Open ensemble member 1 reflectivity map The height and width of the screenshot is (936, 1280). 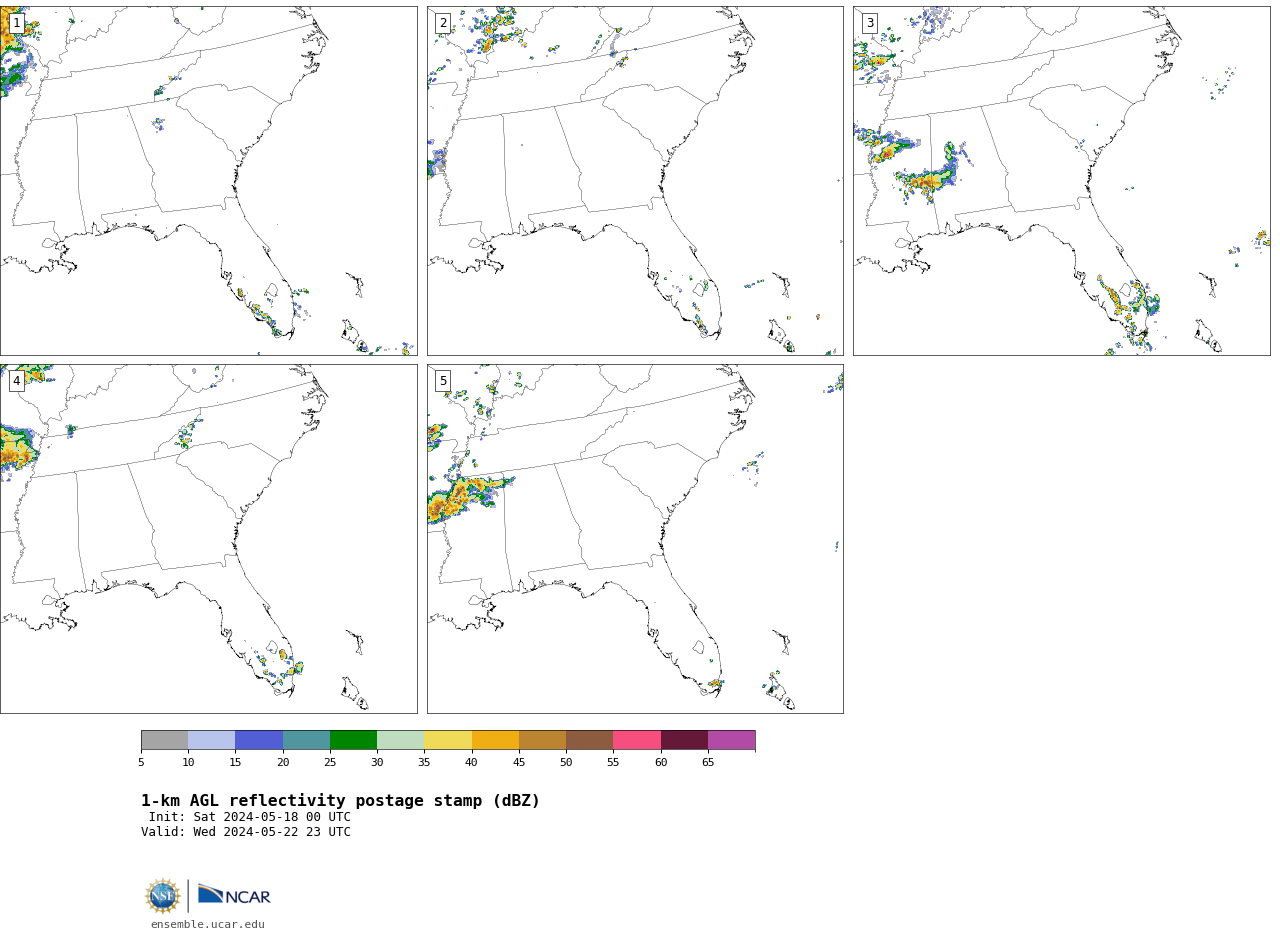[x=208, y=181]
